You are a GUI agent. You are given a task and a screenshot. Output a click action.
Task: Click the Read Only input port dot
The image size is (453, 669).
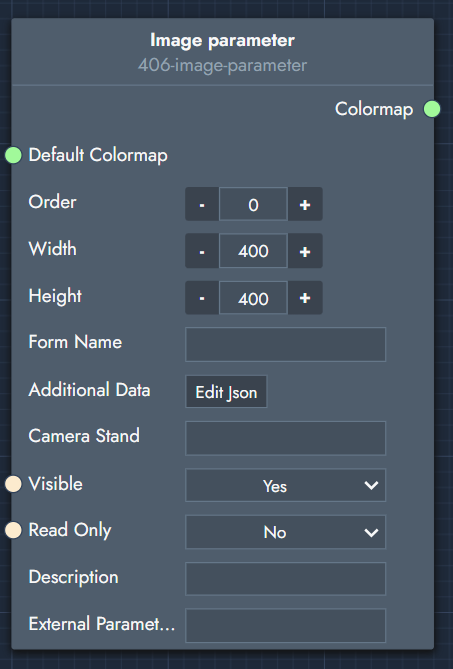13,530
